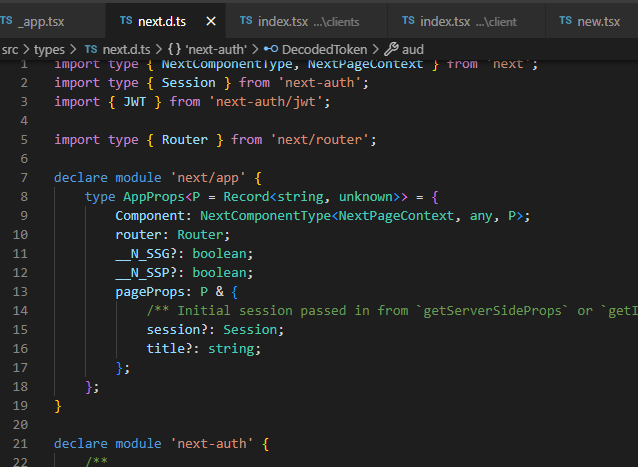Image resolution: width=638 pixels, height=467 pixels.
Task: Click line number 13 in gutter
Action: 20,292
